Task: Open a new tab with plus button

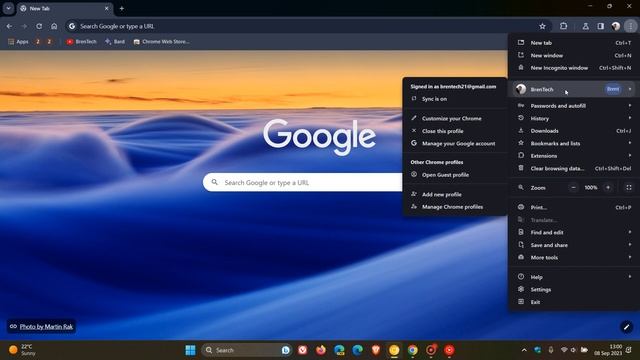Action: pos(122,8)
